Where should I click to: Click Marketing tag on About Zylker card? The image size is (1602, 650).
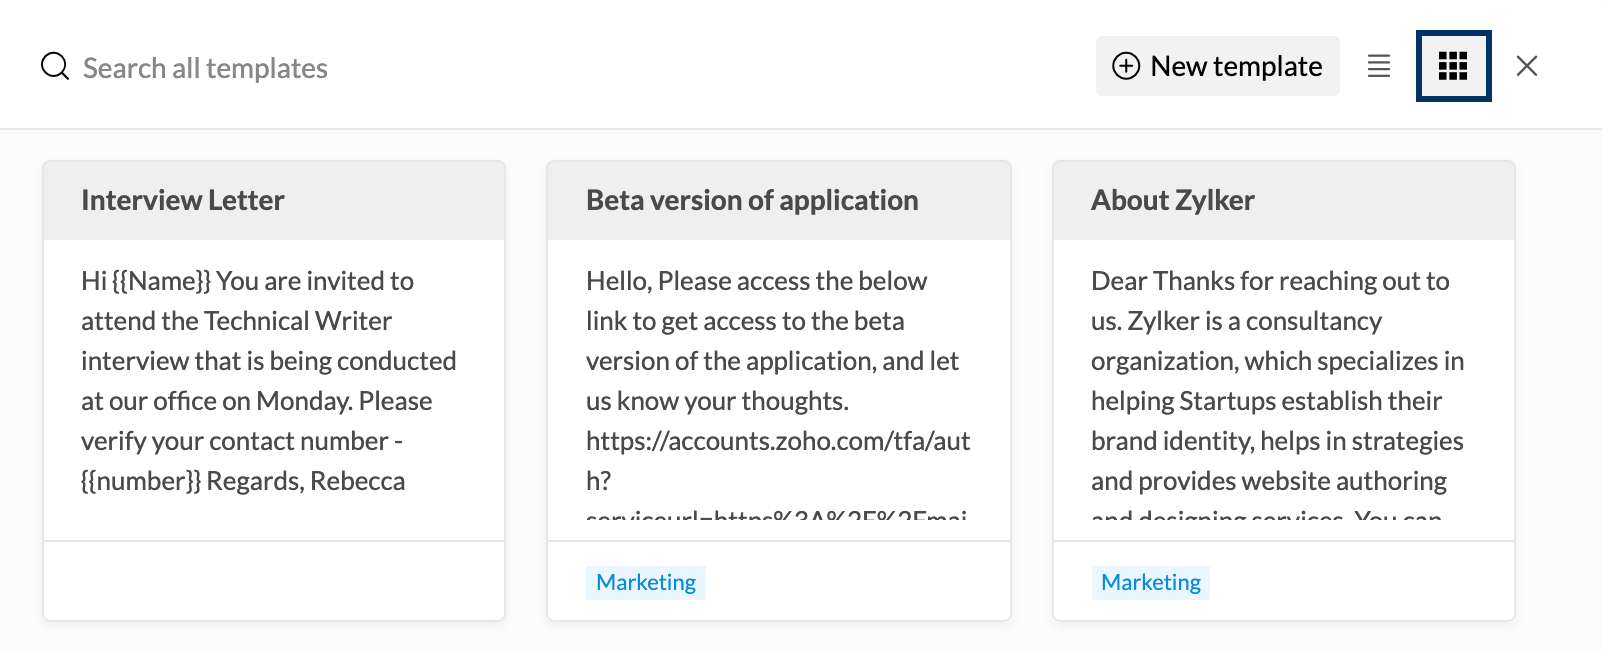pos(1150,582)
